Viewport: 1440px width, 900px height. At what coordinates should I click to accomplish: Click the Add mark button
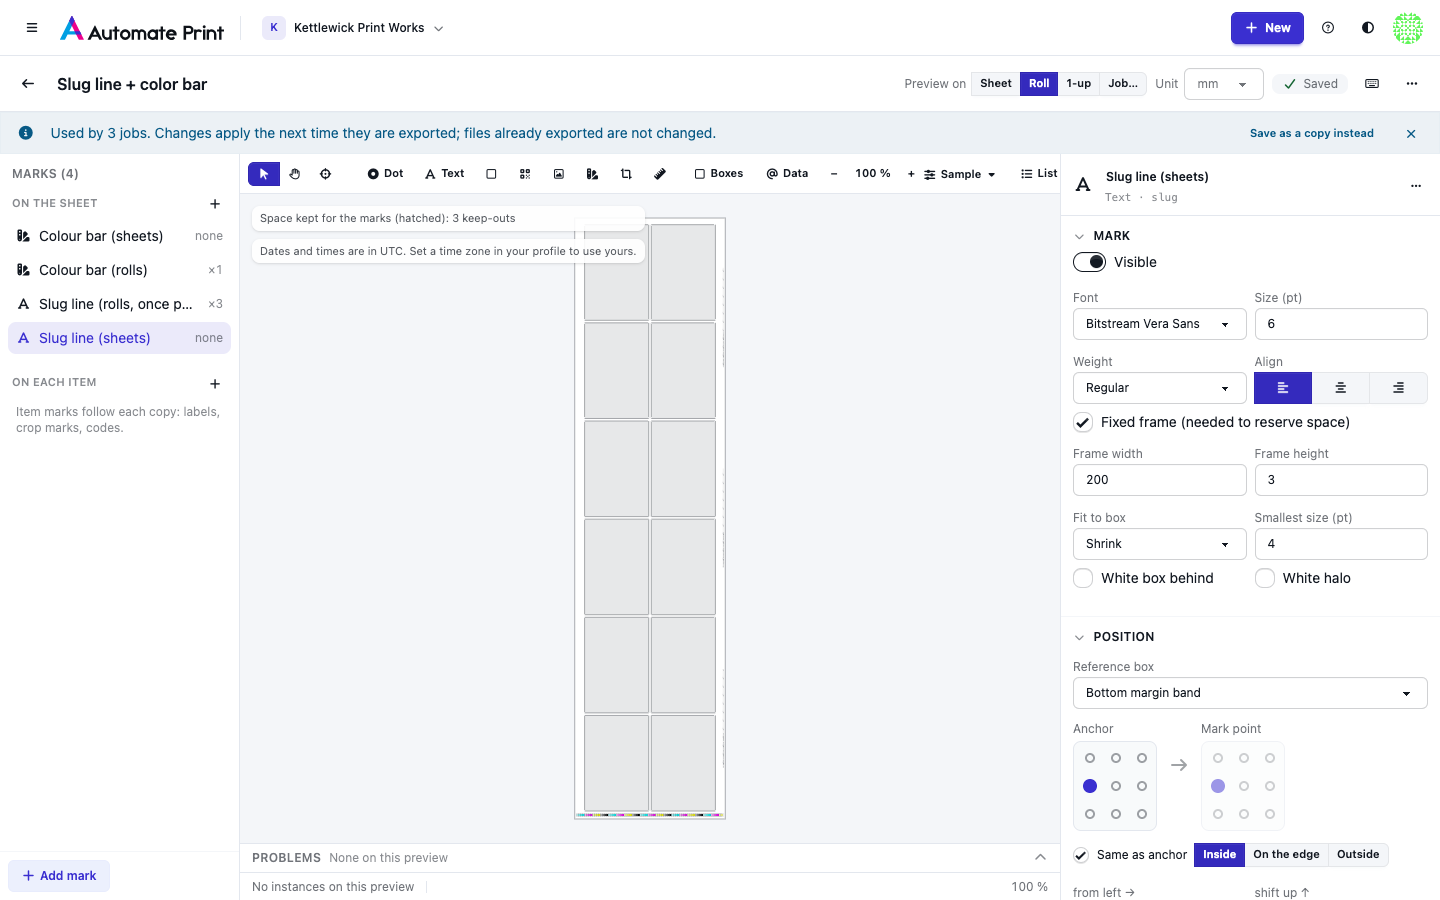click(x=59, y=876)
